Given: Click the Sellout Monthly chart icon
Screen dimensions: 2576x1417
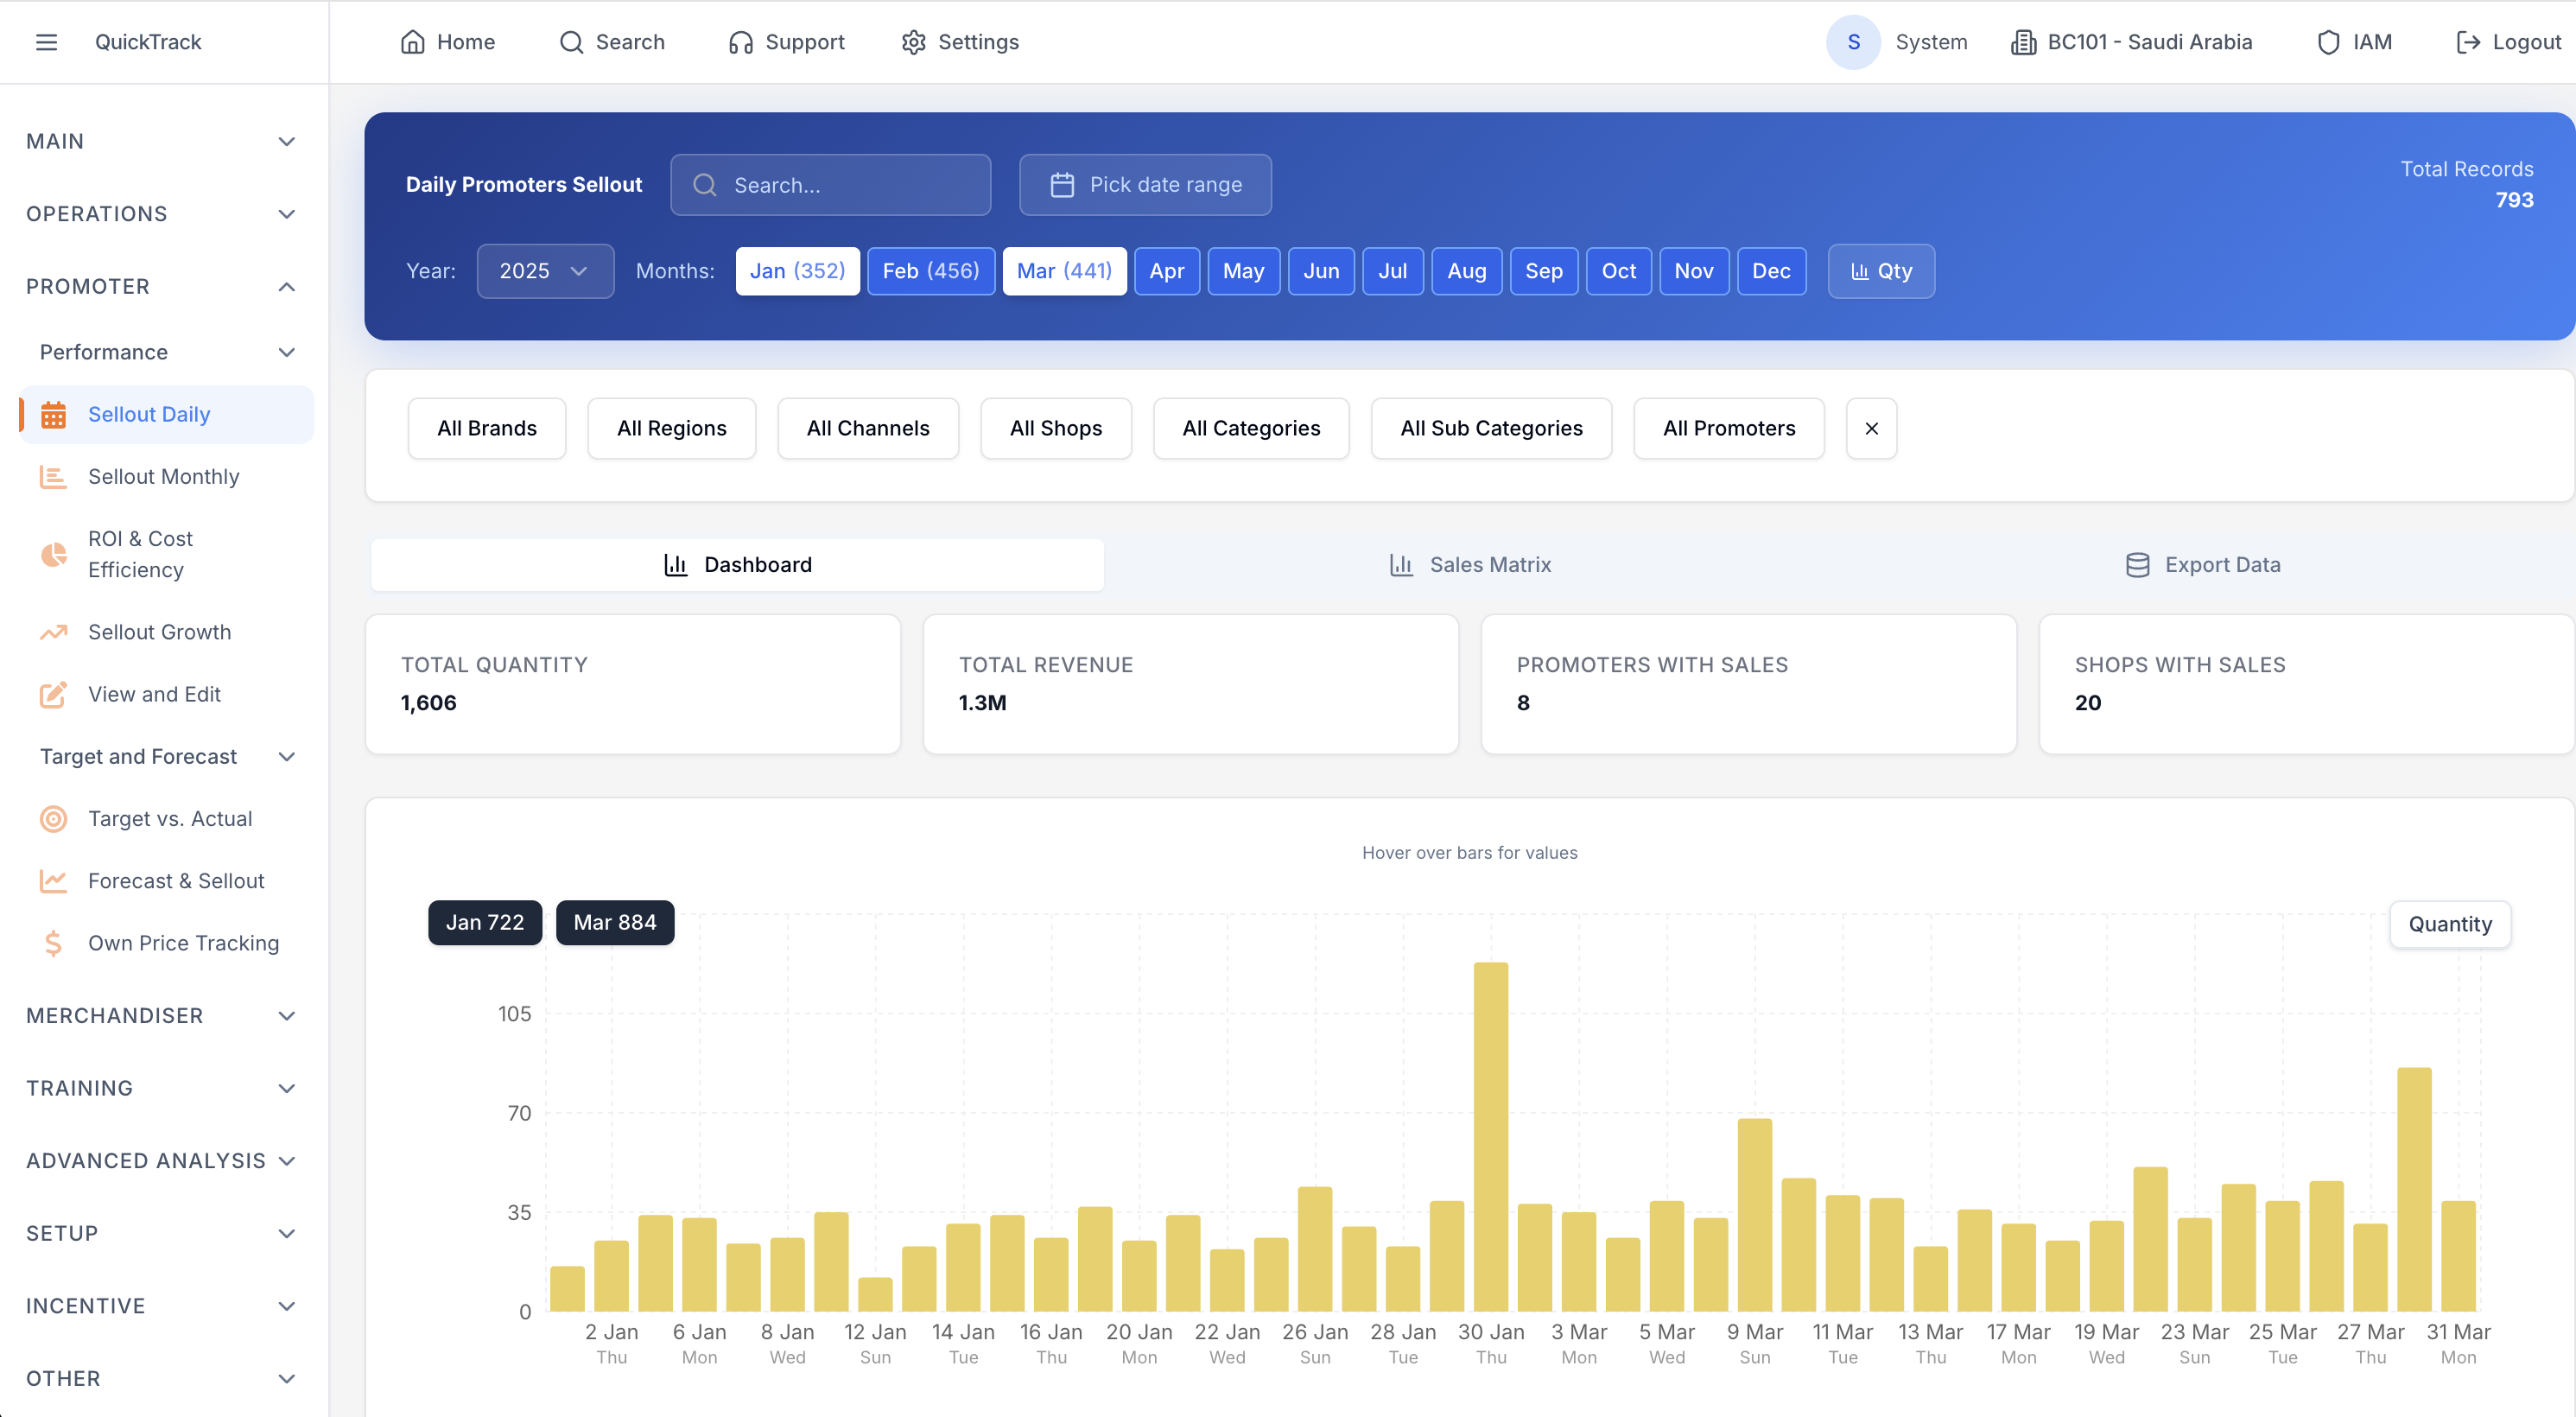Looking at the screenshot, I should [53, 477].
